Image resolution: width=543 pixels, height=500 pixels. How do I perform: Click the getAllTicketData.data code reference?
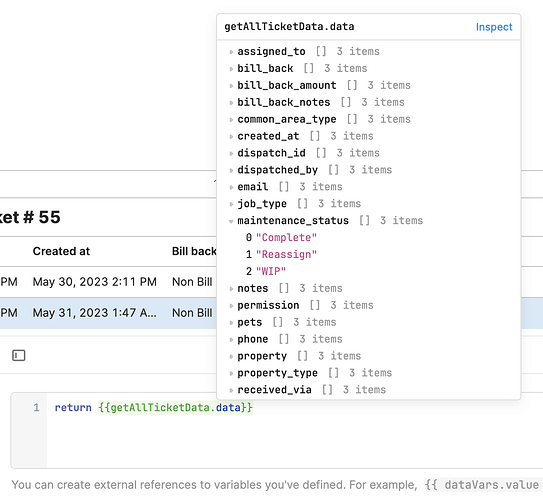click(176, 408)
